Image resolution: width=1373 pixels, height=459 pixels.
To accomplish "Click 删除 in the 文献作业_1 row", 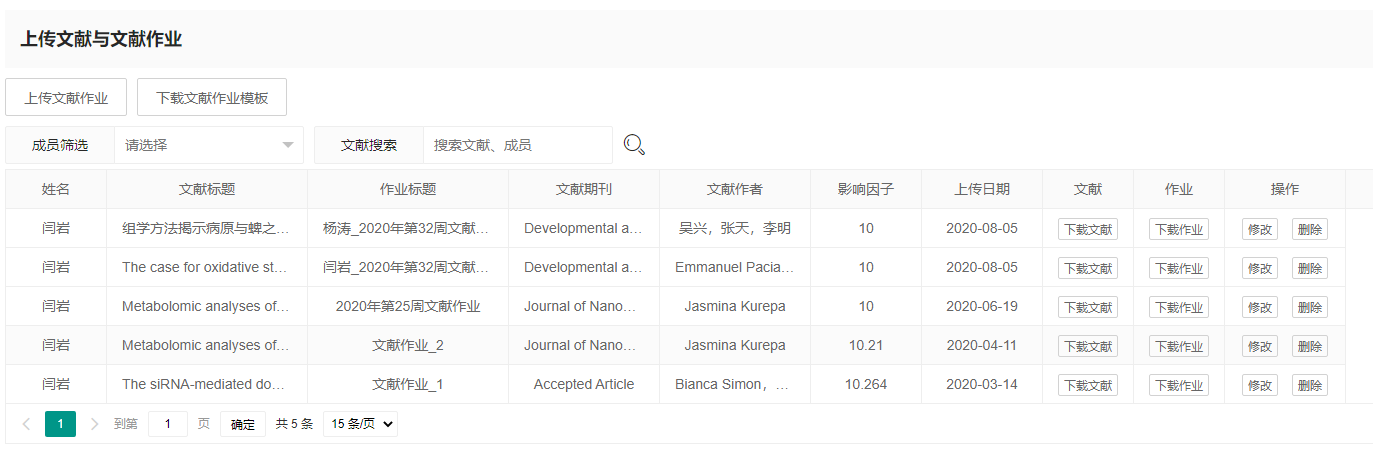I will click(1310, 385).
